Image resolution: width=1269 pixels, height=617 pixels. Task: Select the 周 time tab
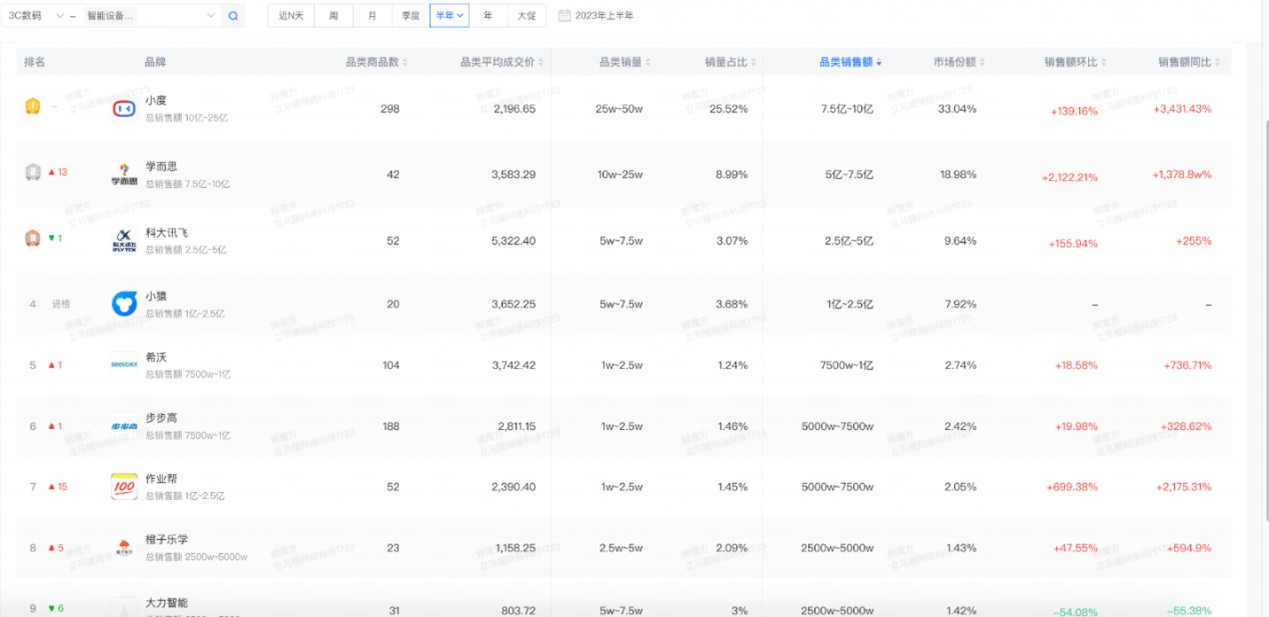point(334,16)
